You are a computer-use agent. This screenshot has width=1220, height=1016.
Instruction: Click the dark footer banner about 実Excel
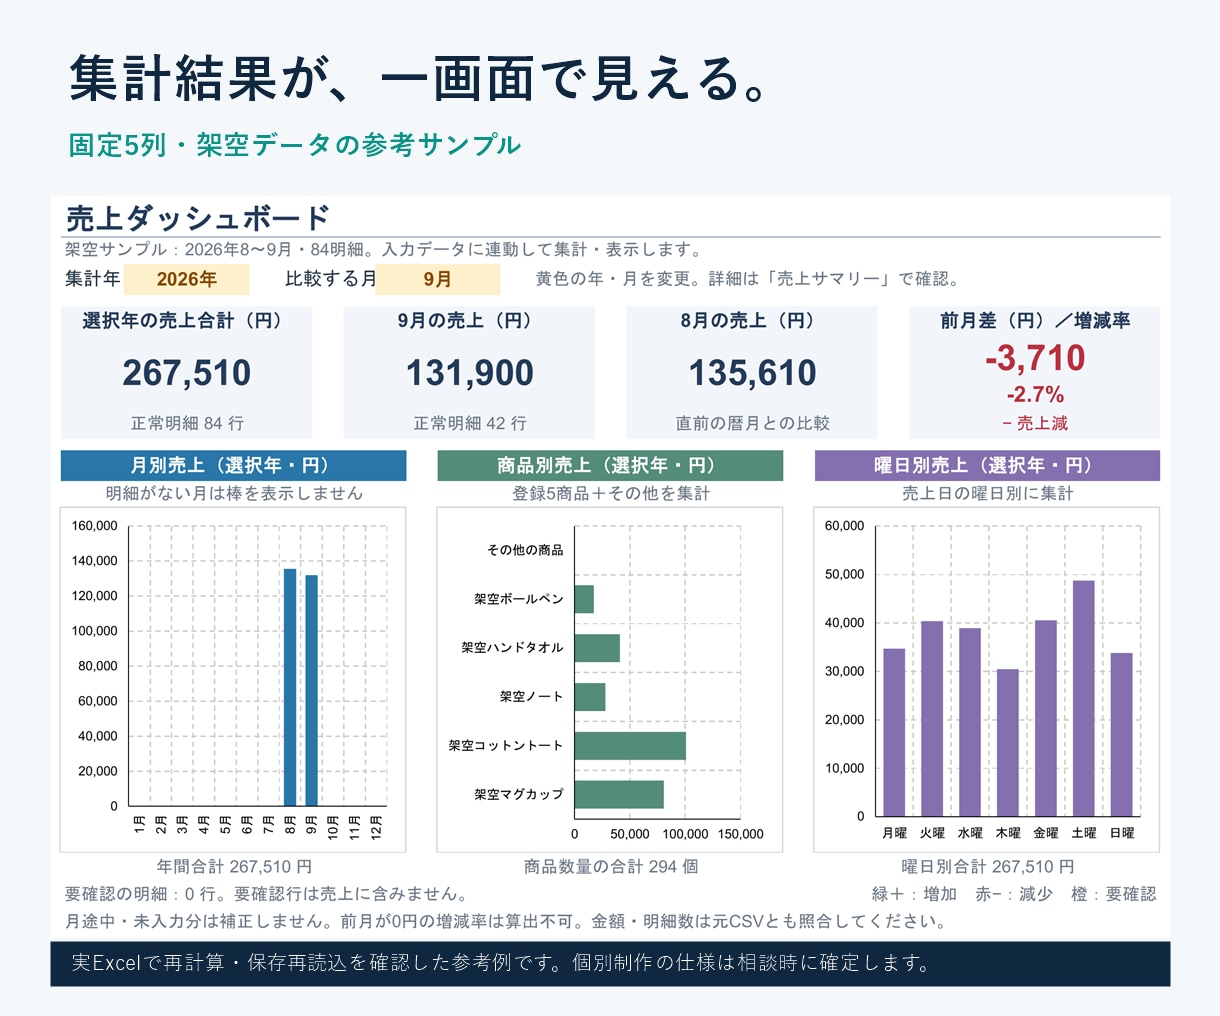tap(610, 964)
